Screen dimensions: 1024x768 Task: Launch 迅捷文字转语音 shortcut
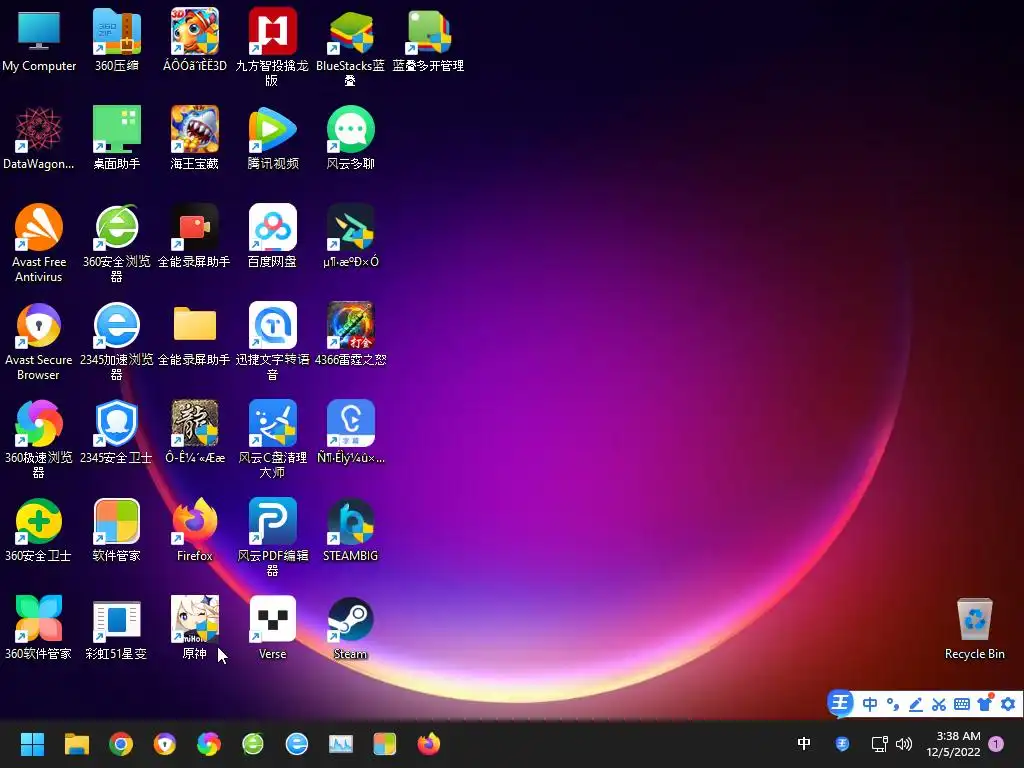coord(272,341)
